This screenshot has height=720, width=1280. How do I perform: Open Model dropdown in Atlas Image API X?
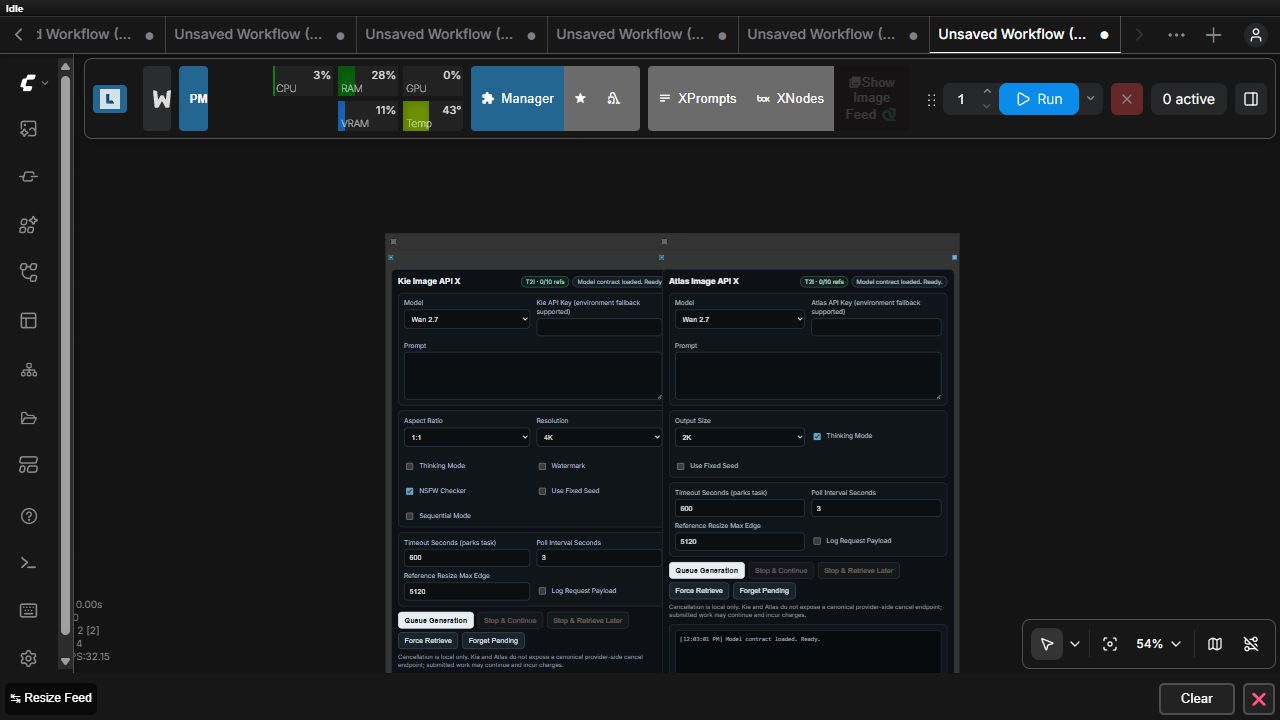coord(739,320)
